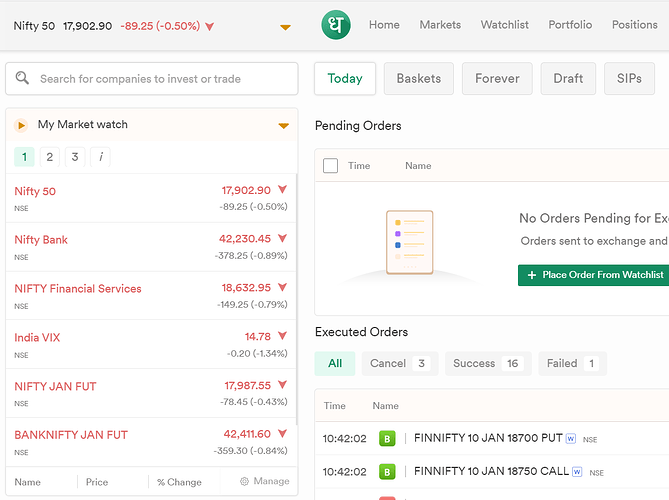The height and width of the screenshot is (500, 669).
Task: Filter executed orders by Failed
Action: [x=573, y=363]
